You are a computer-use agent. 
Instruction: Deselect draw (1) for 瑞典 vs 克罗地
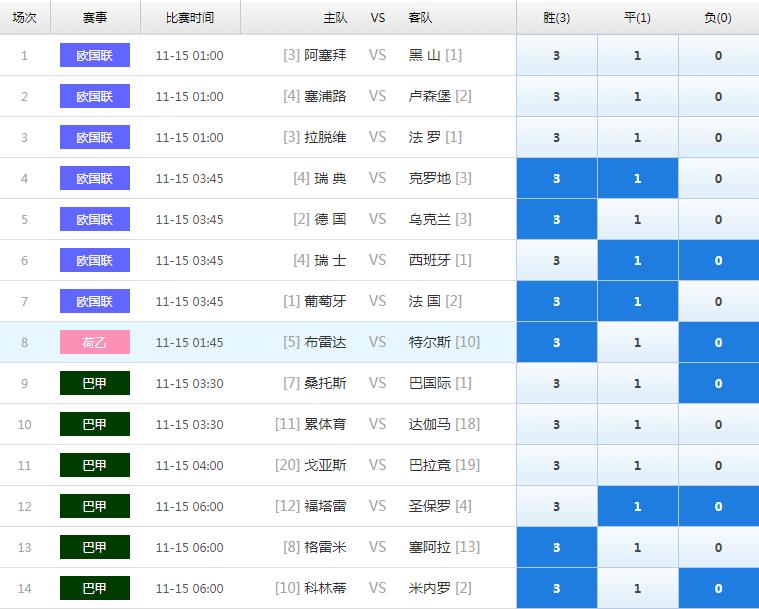[638, 178]
